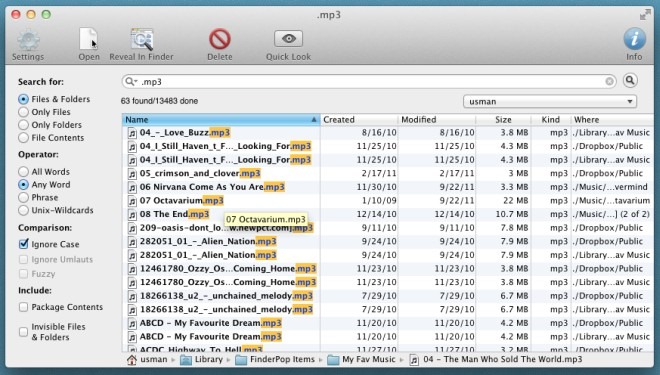Sort by Where column header

pos(612,120)
